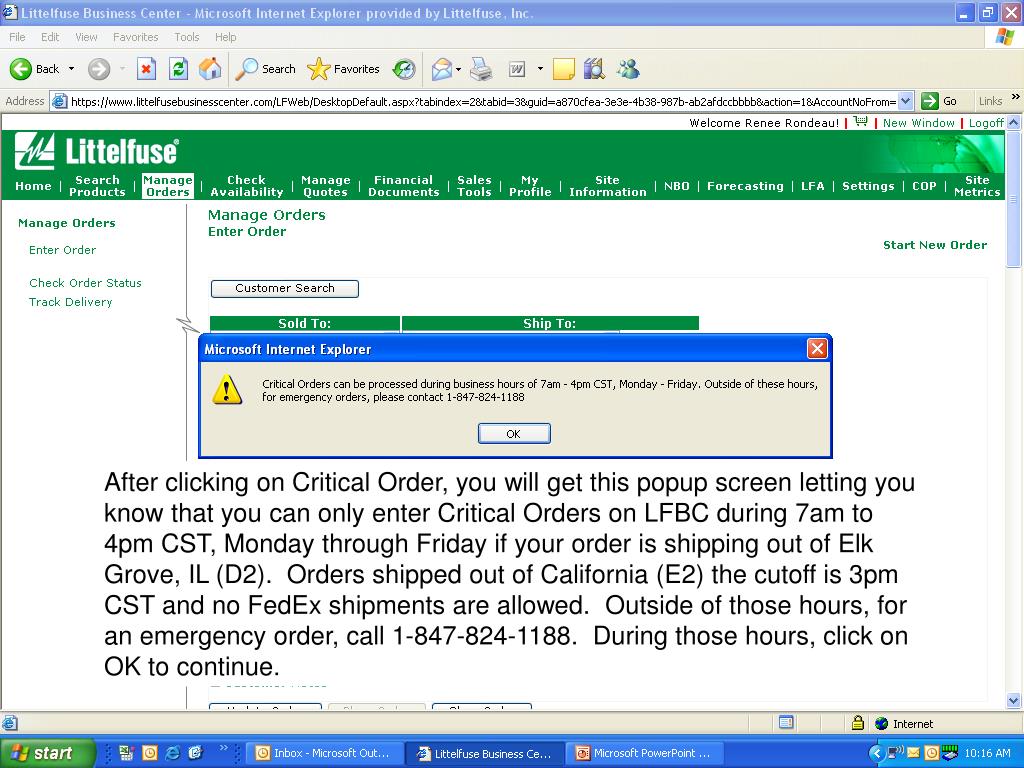Open the Search pane in the toolbar
1024x768 pixels.
[265, 69]
